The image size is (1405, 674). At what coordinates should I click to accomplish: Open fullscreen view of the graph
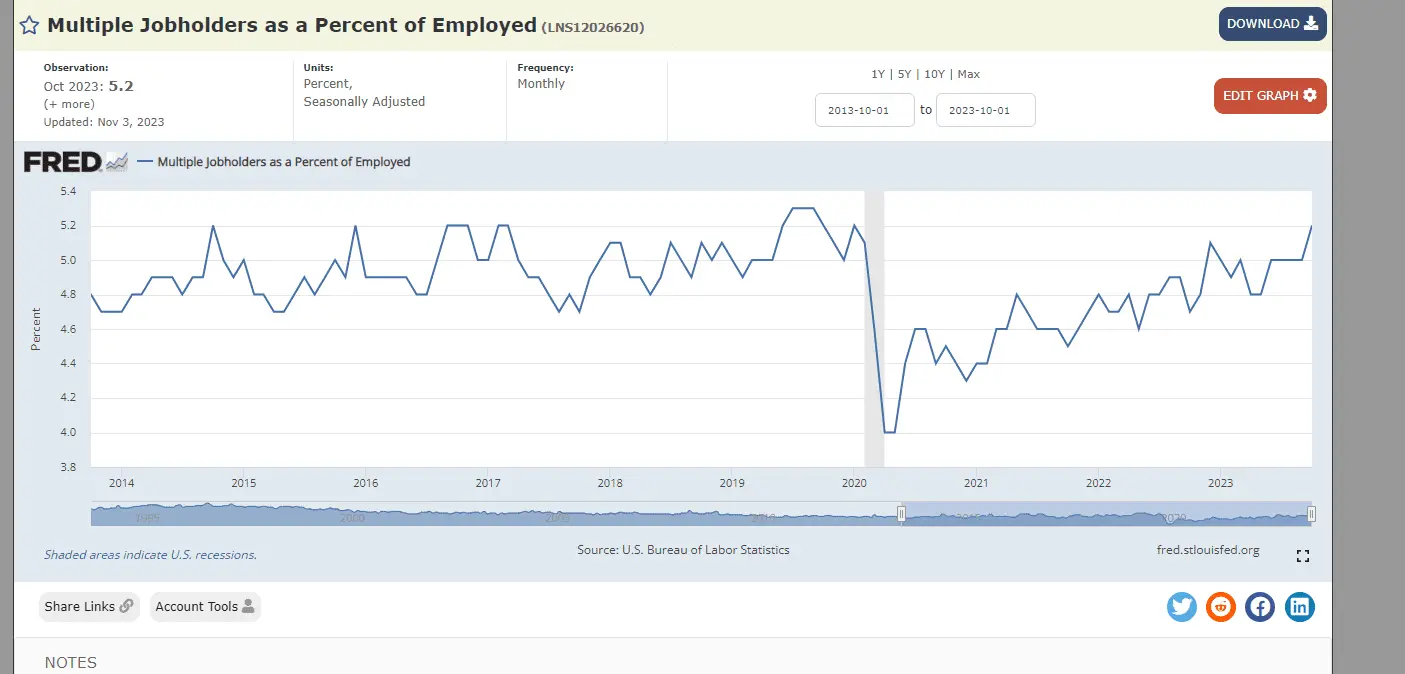click(1302, 556)
